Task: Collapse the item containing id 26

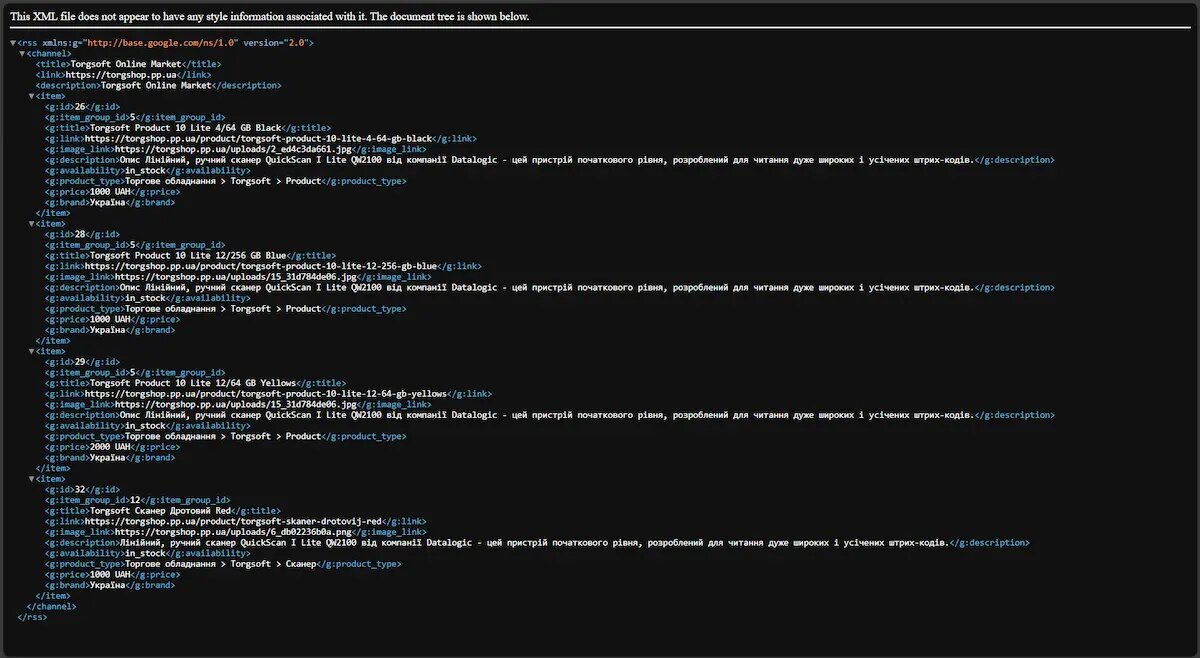Action: pyautogui.click(x=31, y=96)
